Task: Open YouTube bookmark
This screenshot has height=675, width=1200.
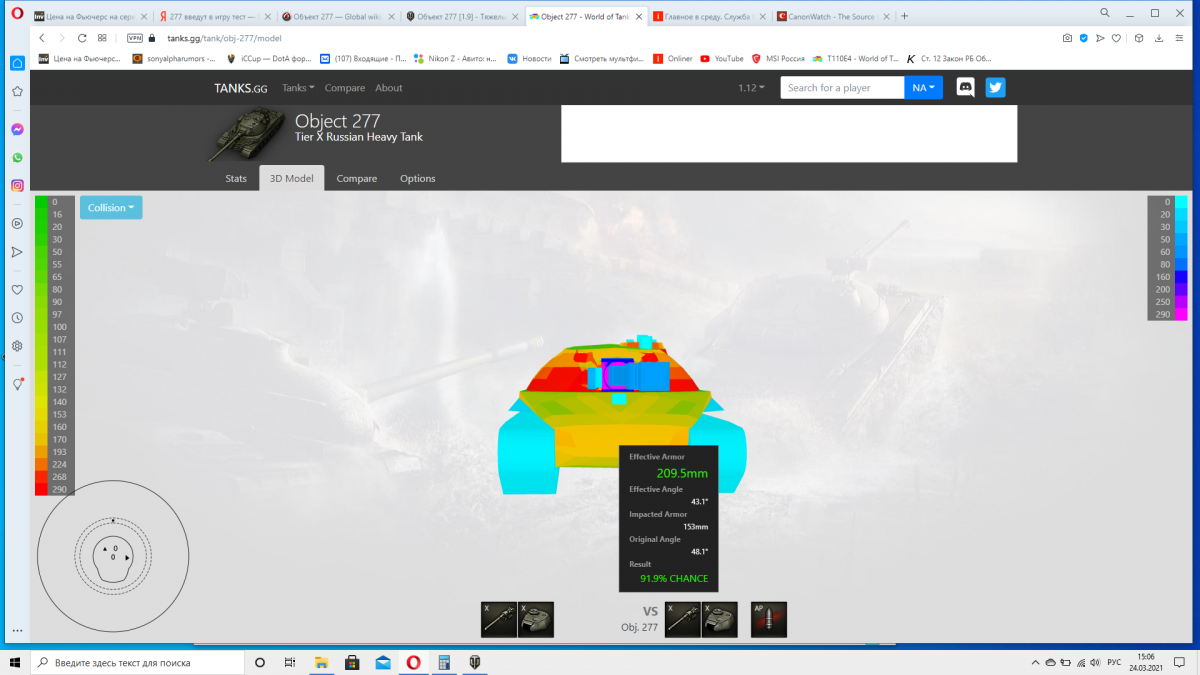Action: (722, 58)
